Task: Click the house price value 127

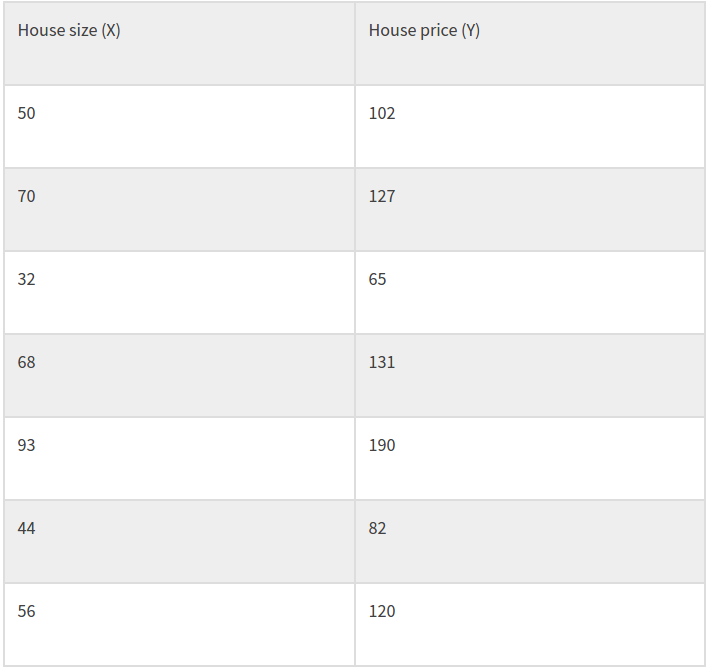Action: [382, 197]
